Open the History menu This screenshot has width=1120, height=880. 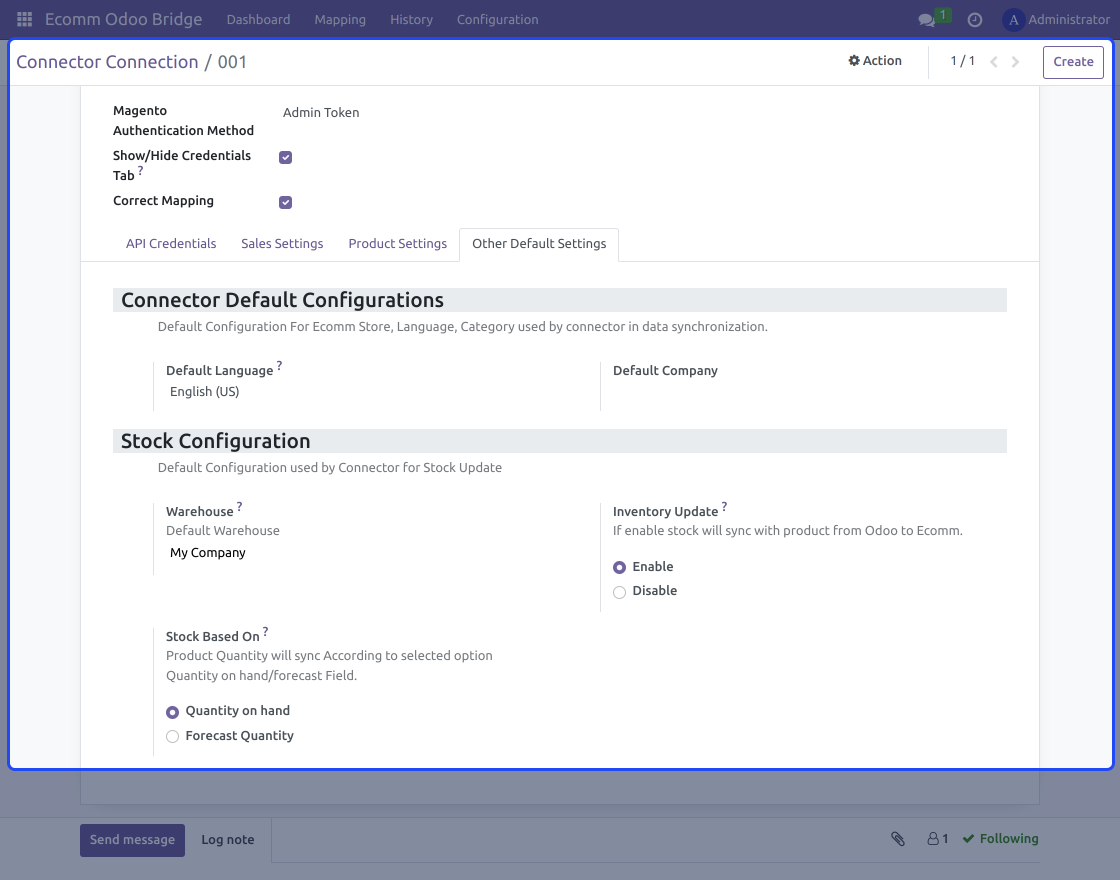point(411,19)
